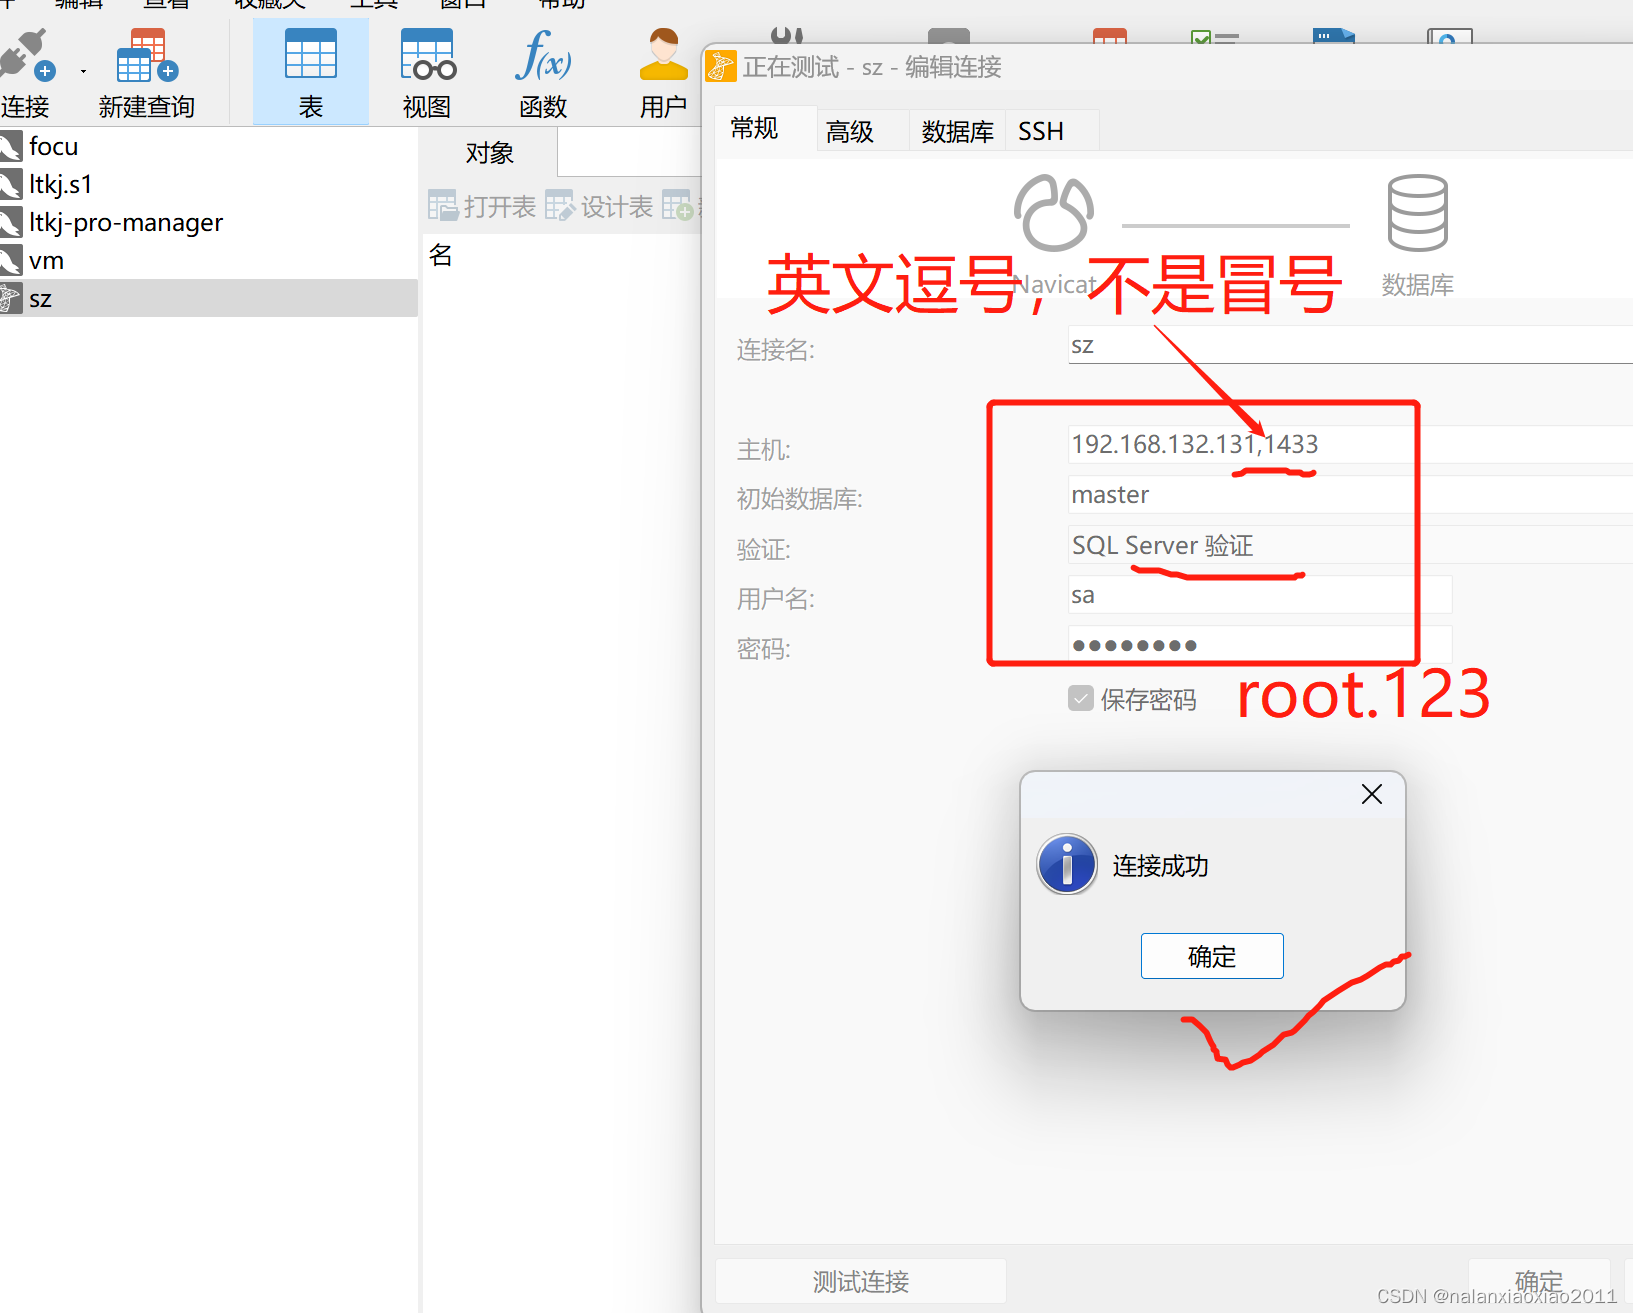The image size is (1633, 1313).
Task: Click the Host field with 192.168.132.131,1433
Action: coord(1350,444)
